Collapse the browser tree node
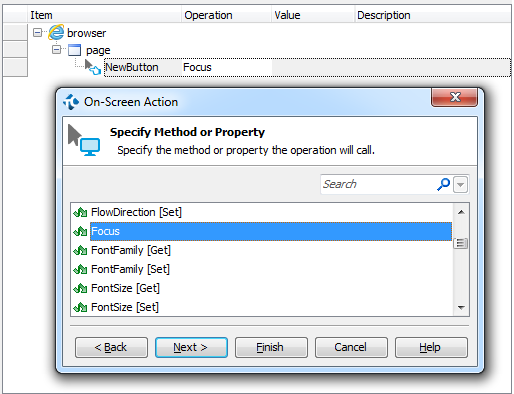 pos(38,33)
